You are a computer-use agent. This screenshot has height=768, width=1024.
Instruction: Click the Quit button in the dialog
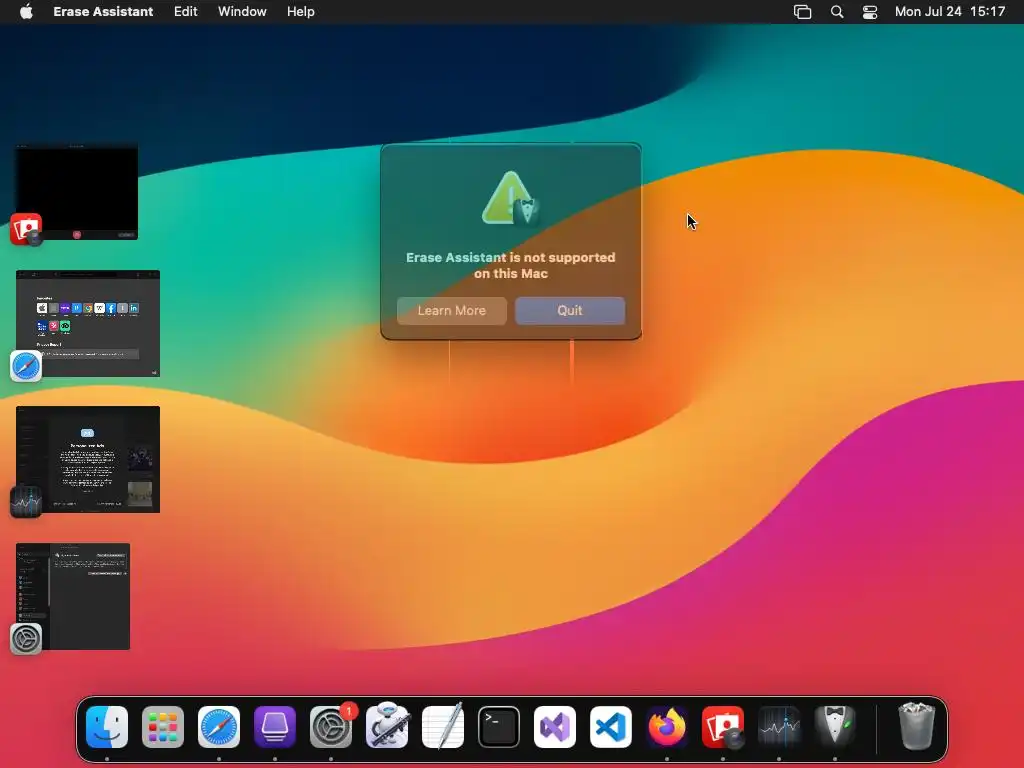point(569,311)
